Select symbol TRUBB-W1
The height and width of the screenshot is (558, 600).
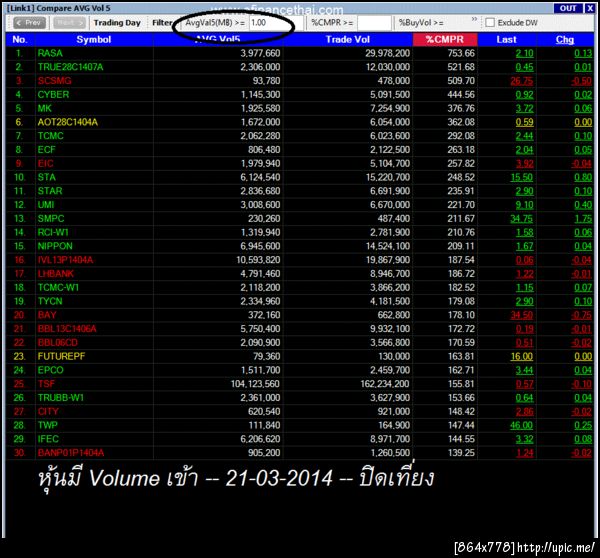(x=60, y=398)
